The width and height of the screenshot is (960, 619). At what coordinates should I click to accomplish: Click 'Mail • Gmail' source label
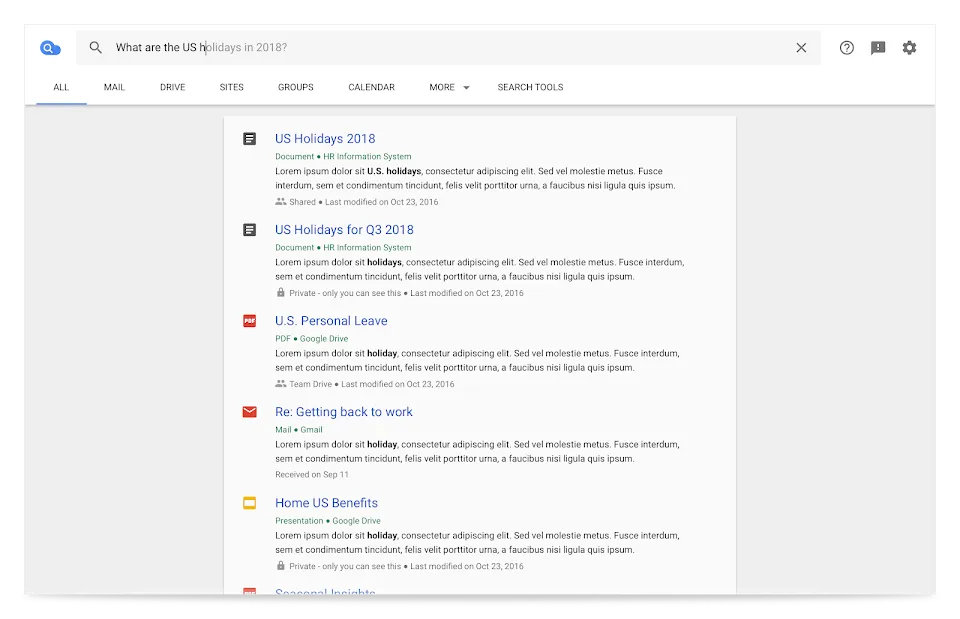pos(299,430)
